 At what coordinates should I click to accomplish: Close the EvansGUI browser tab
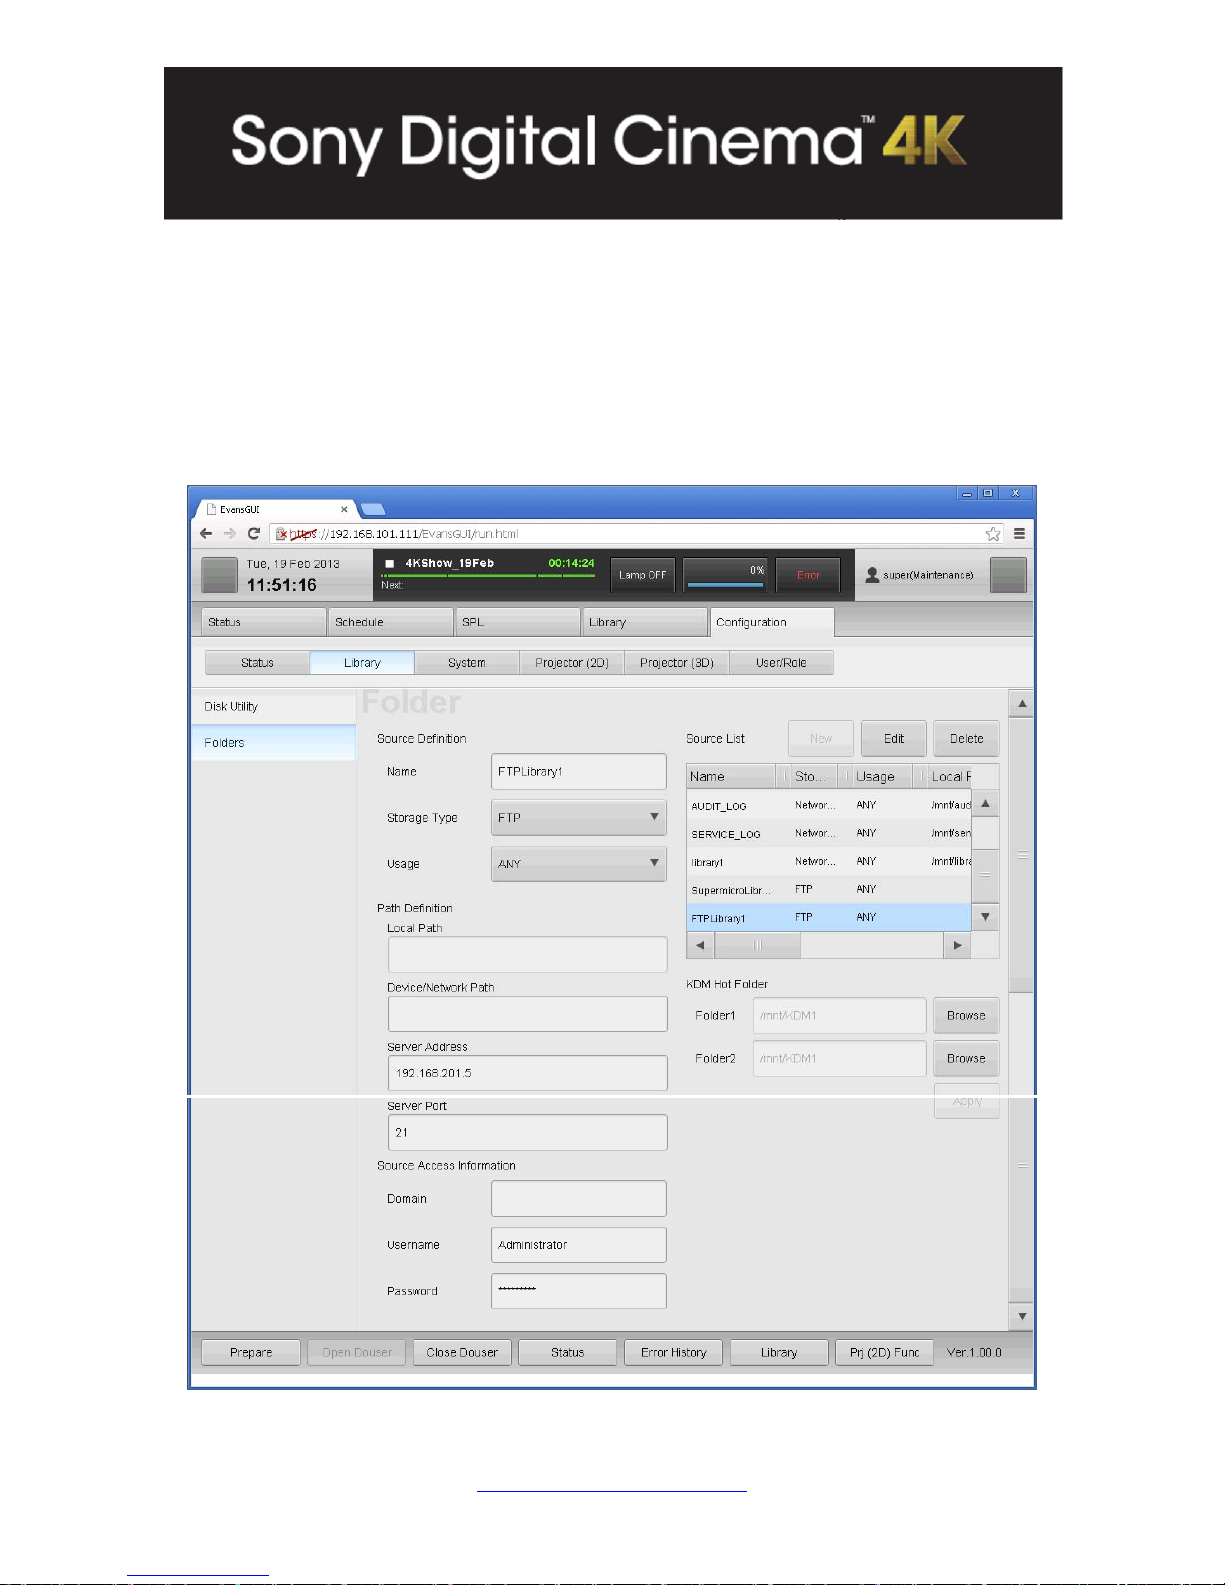(x=344, y=509)
